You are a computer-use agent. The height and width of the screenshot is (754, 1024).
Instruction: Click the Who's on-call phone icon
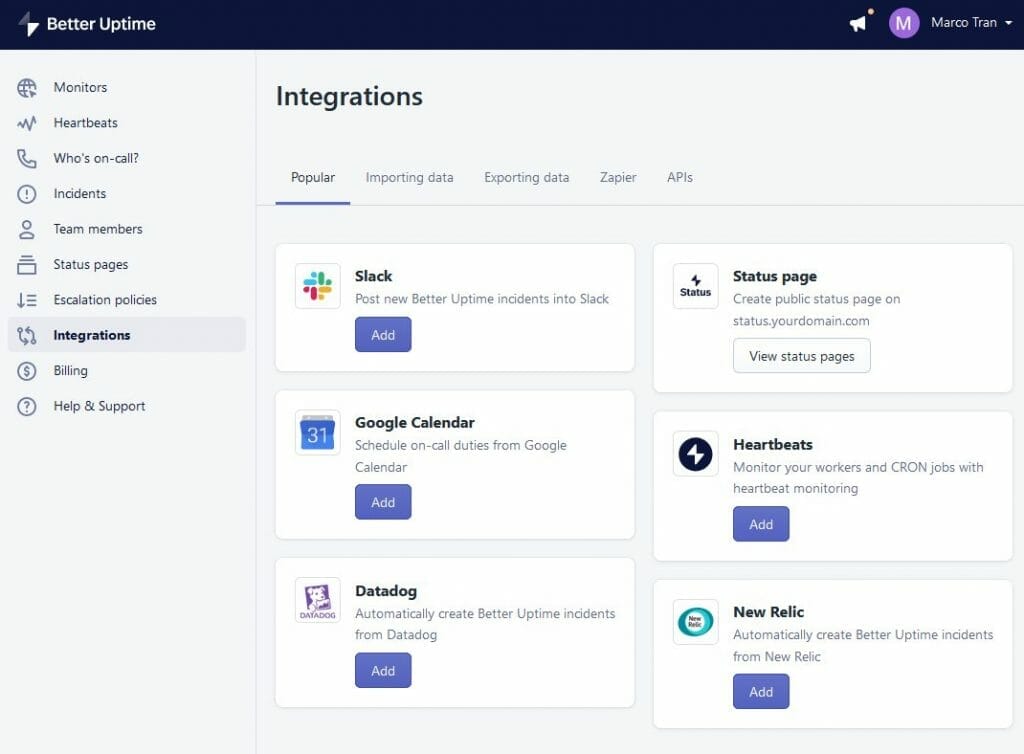pyautogui.click(x=25, y=158)
